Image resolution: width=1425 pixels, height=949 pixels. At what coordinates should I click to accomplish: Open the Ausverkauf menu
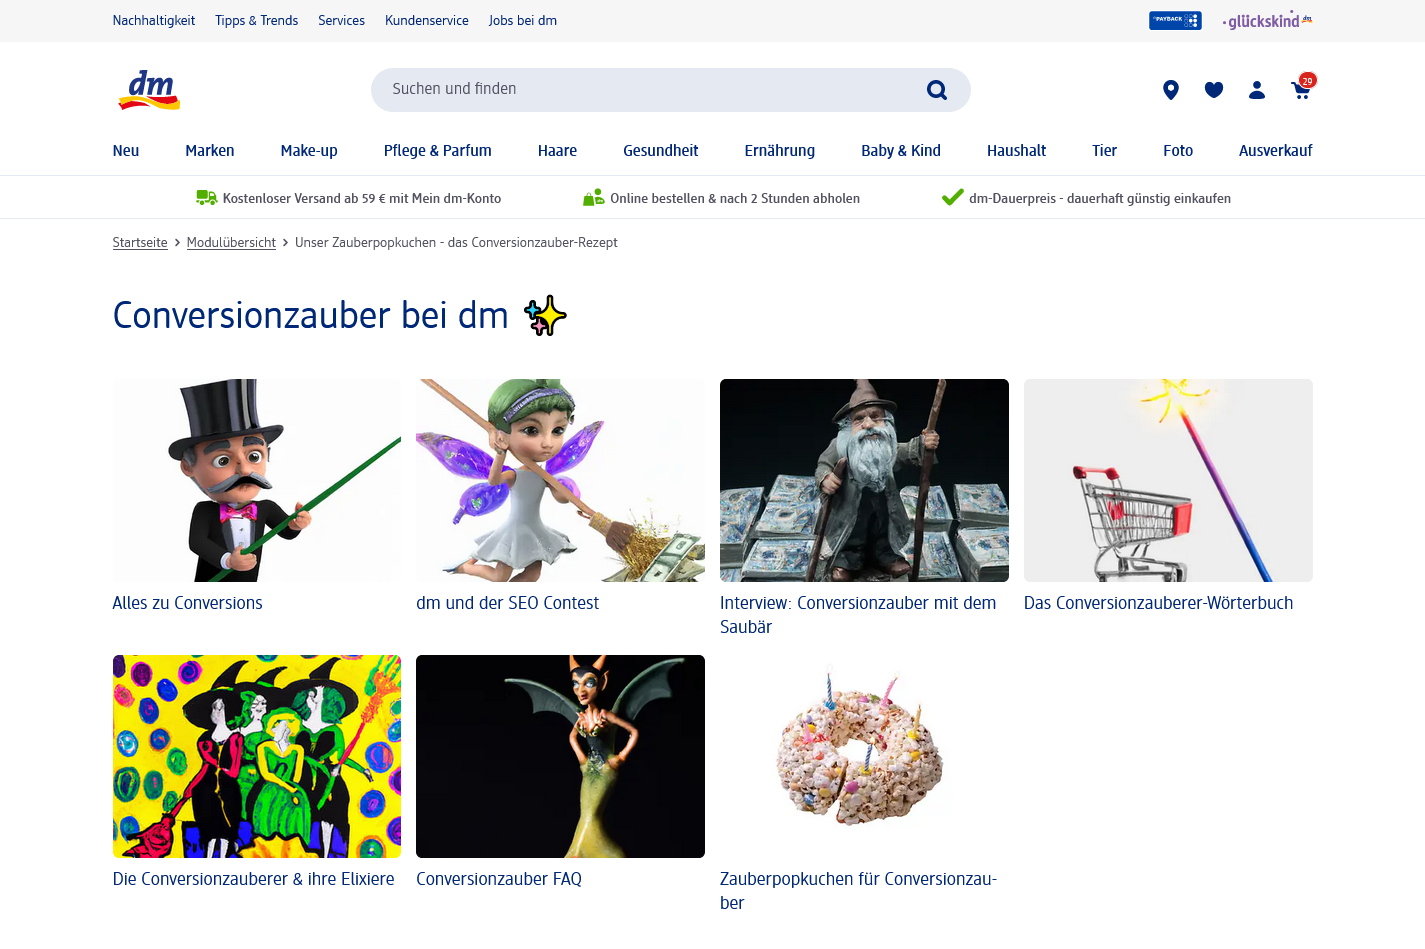[1276, 151]
